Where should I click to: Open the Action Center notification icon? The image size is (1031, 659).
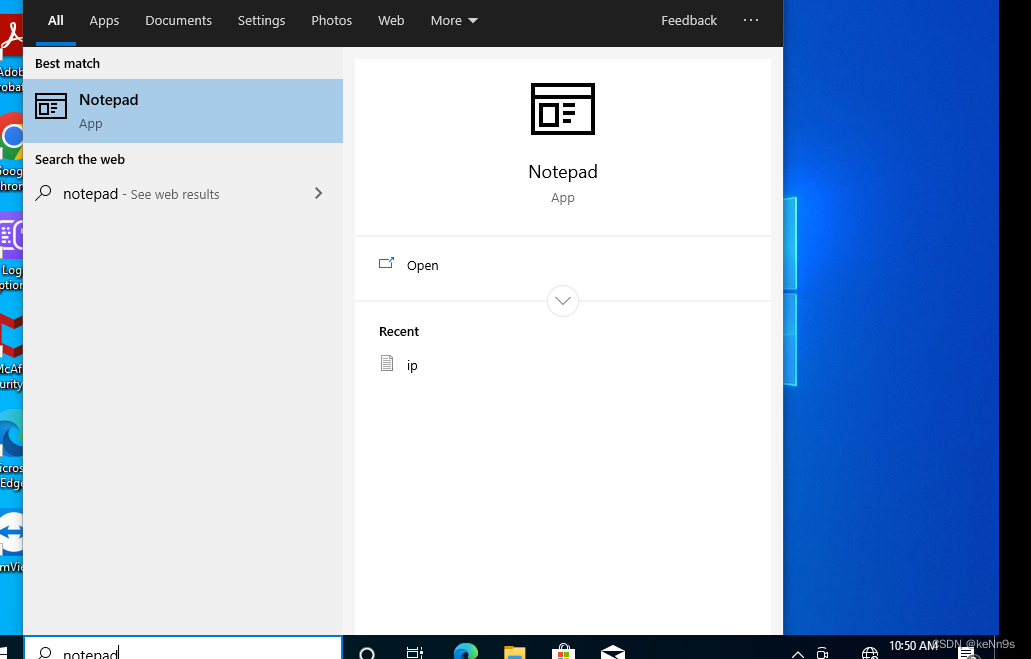tap(967, 653)
